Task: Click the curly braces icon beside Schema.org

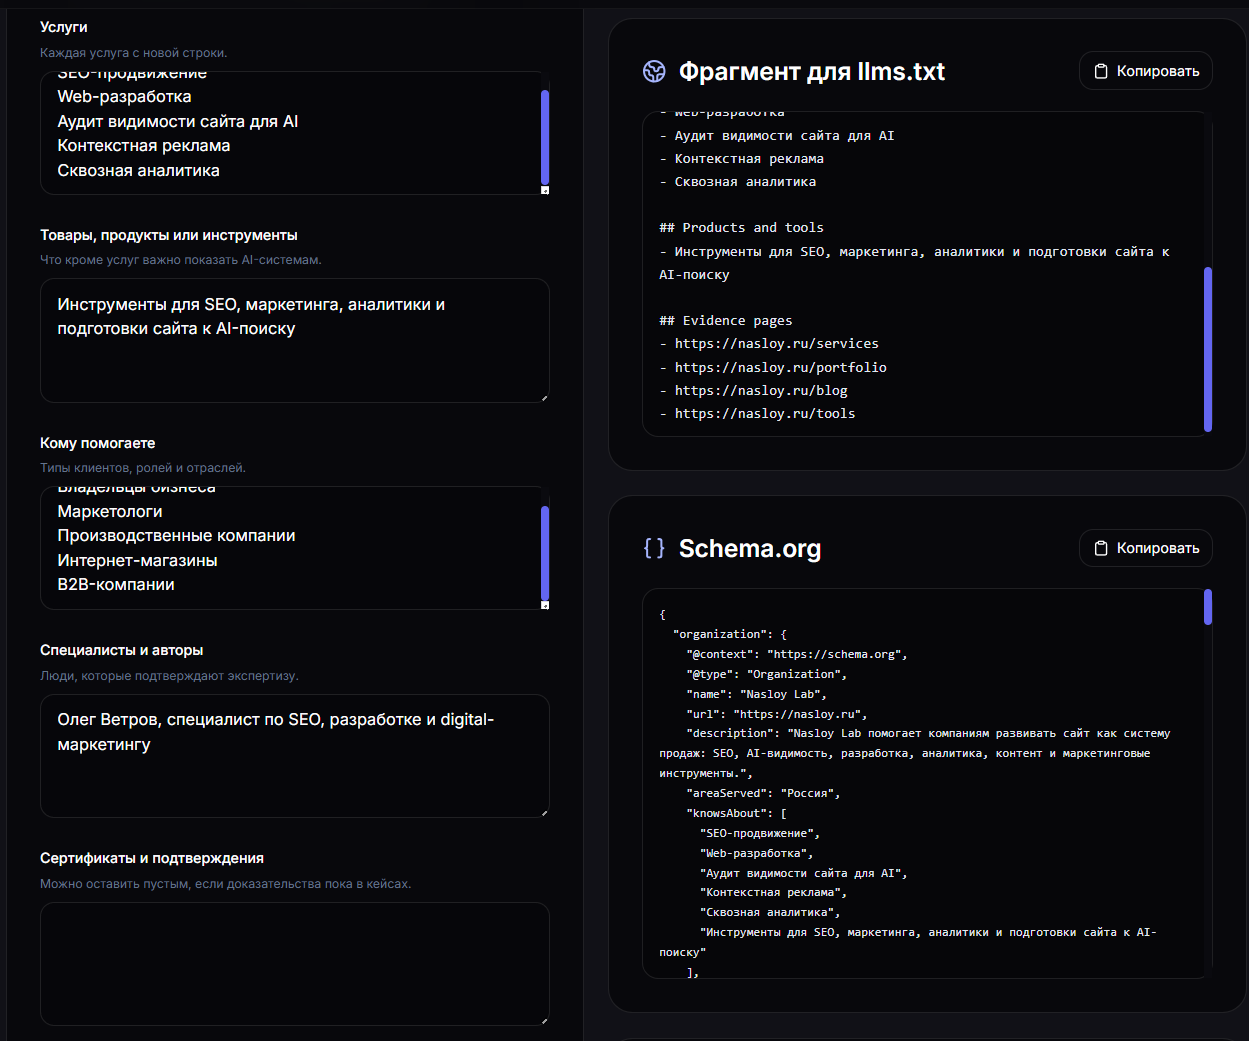Action: [654, 548]
